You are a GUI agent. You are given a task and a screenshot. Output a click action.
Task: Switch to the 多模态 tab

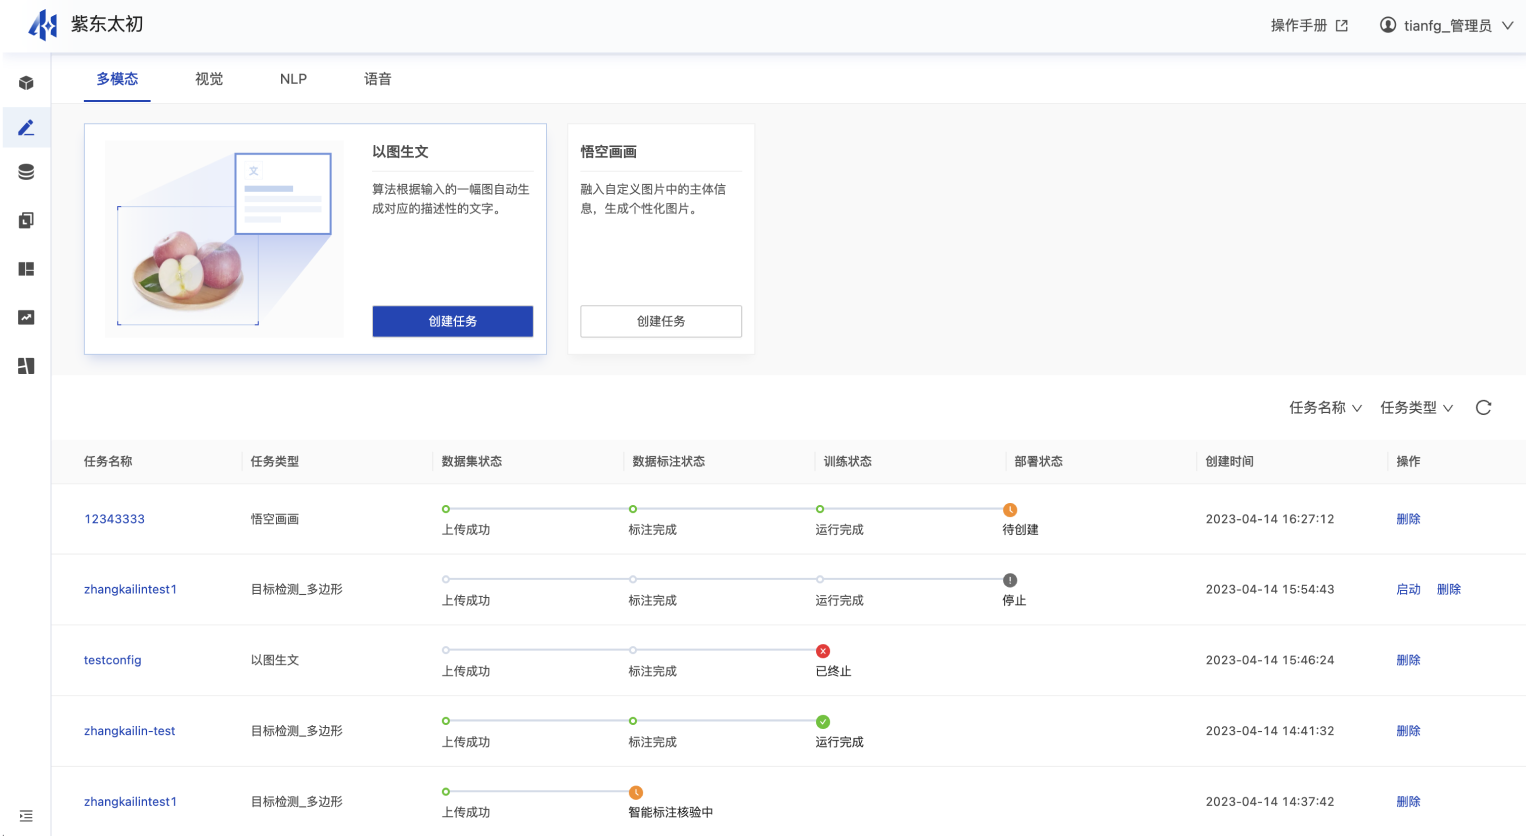pyautogui.click(x=117, y=79)
